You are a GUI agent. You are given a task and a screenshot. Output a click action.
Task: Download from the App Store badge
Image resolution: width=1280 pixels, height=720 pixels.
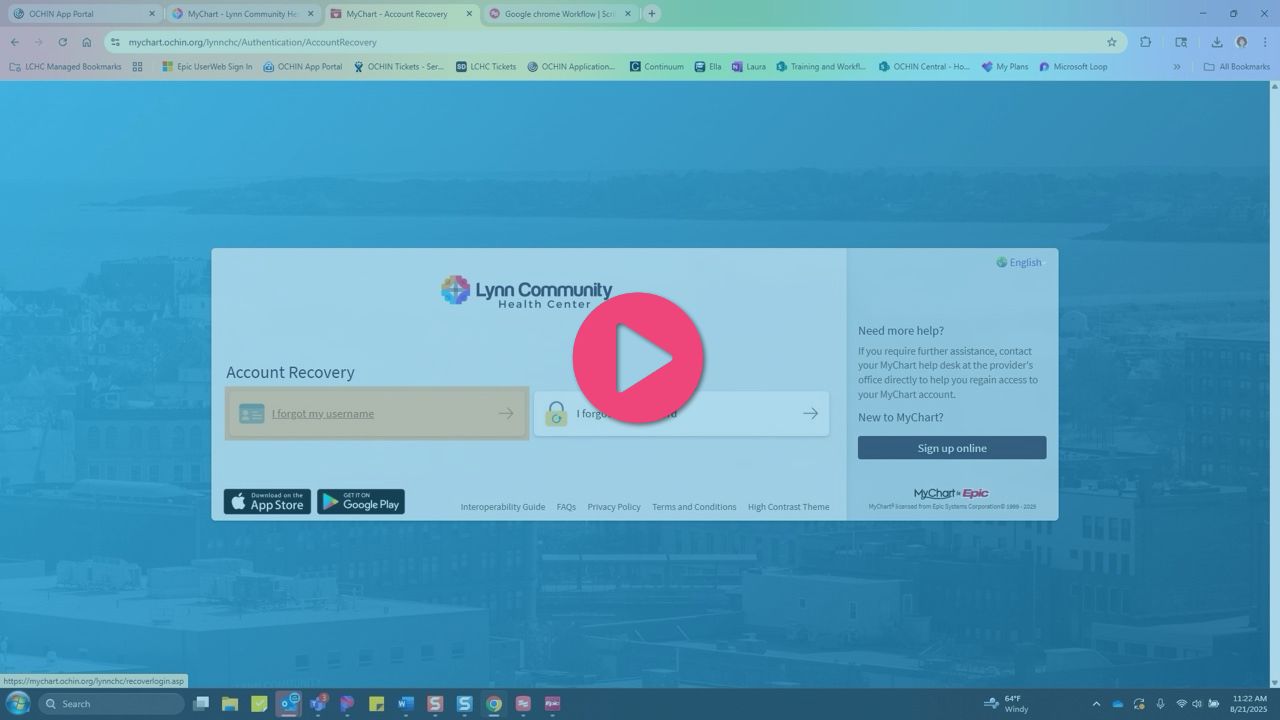(267, 502)
